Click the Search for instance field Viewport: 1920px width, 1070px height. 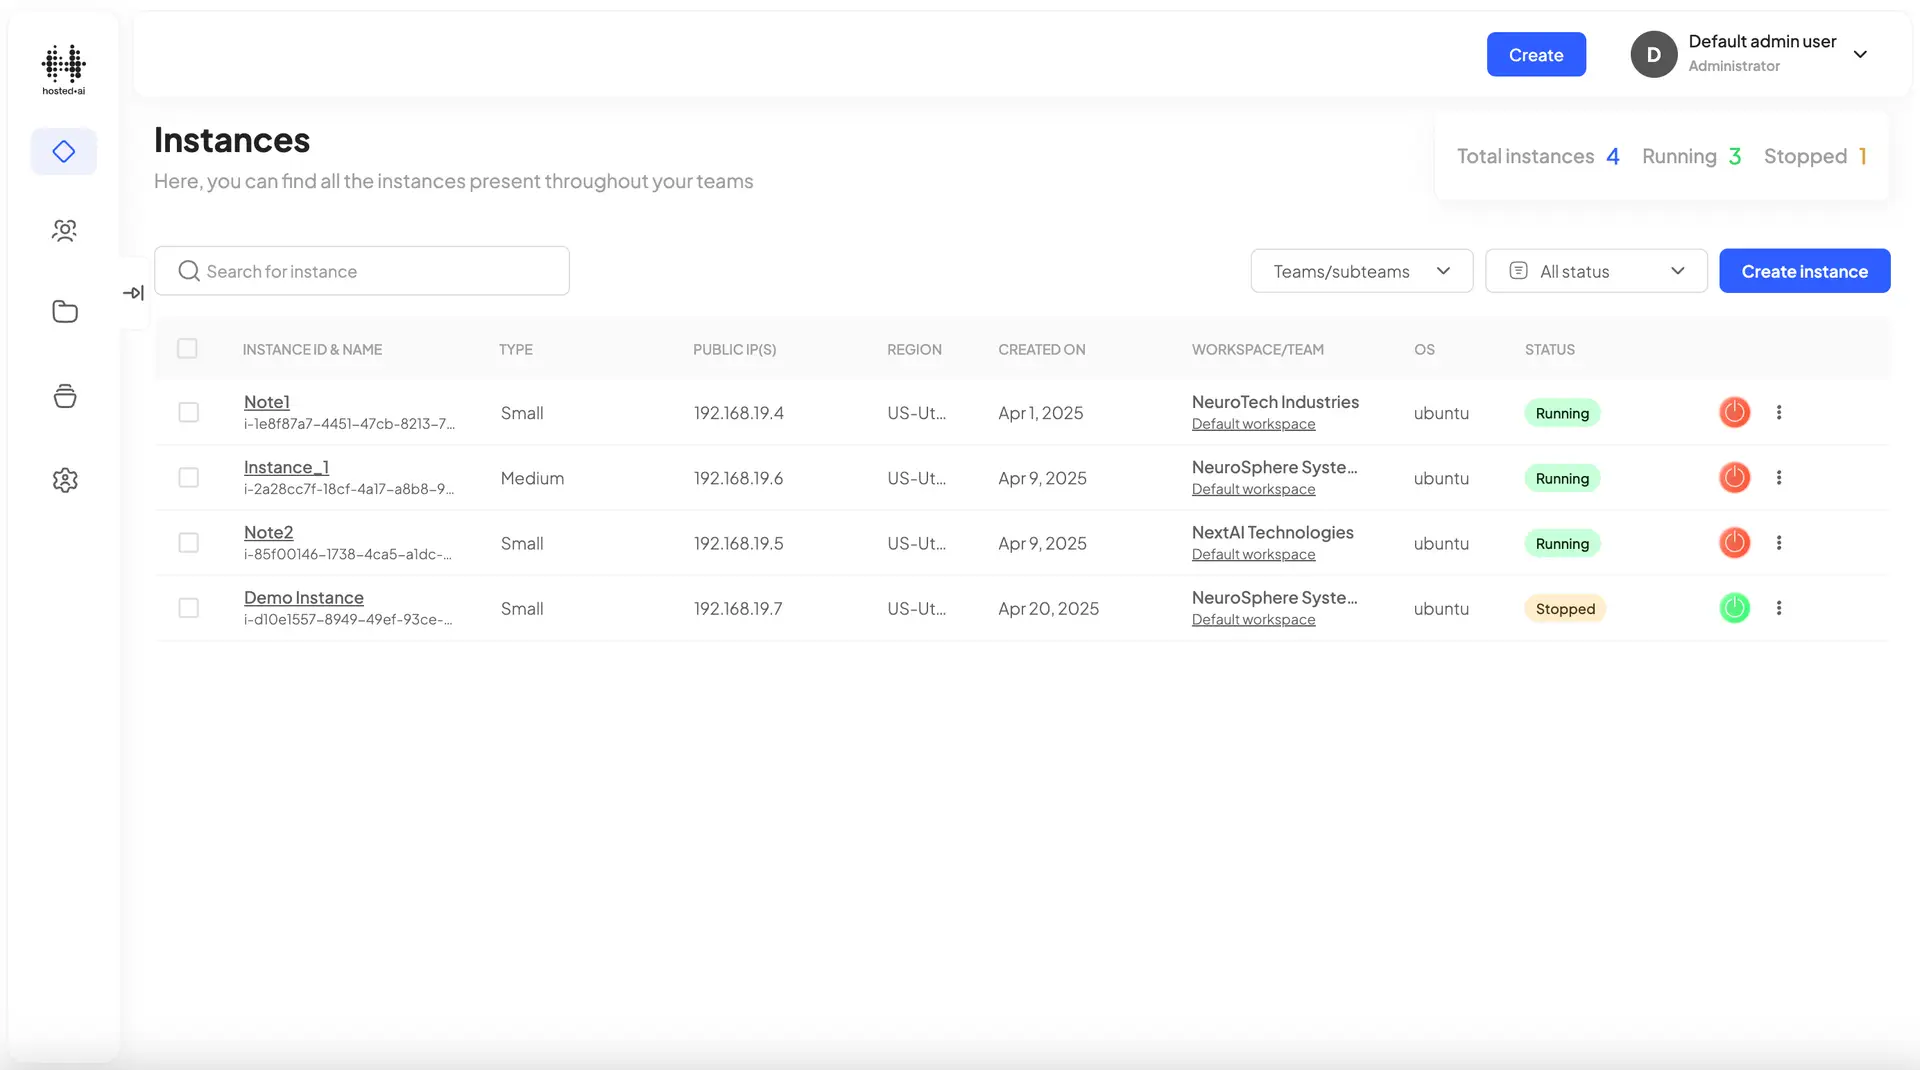point(362,271)
